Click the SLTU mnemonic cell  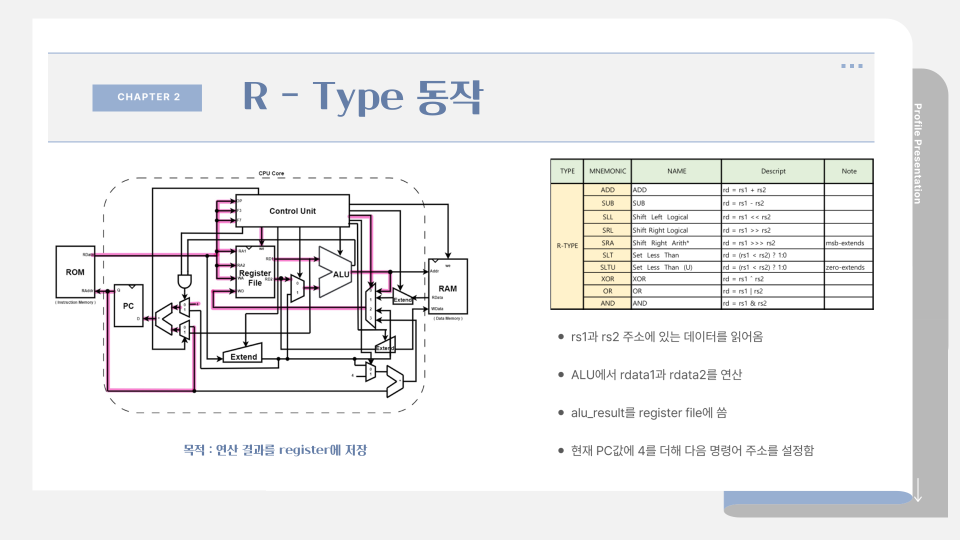click(607, 268)
